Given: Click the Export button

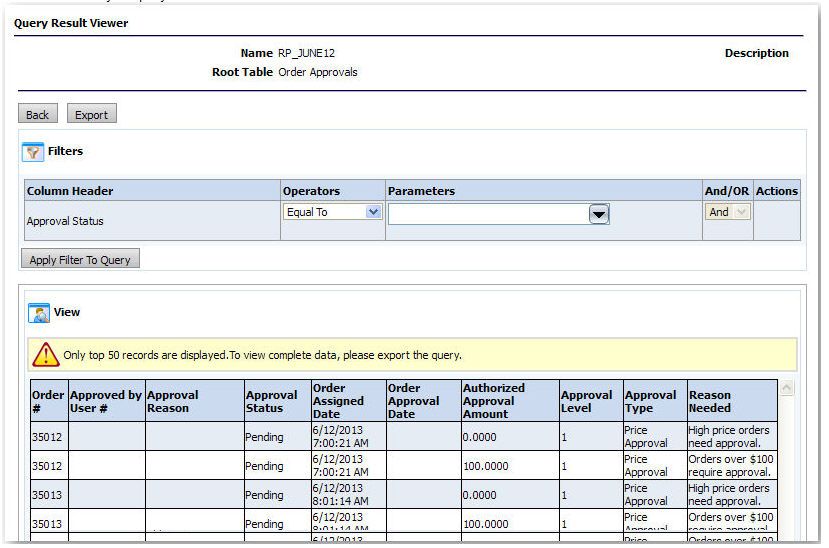Looking at the screenshot, I should point(91,115).
